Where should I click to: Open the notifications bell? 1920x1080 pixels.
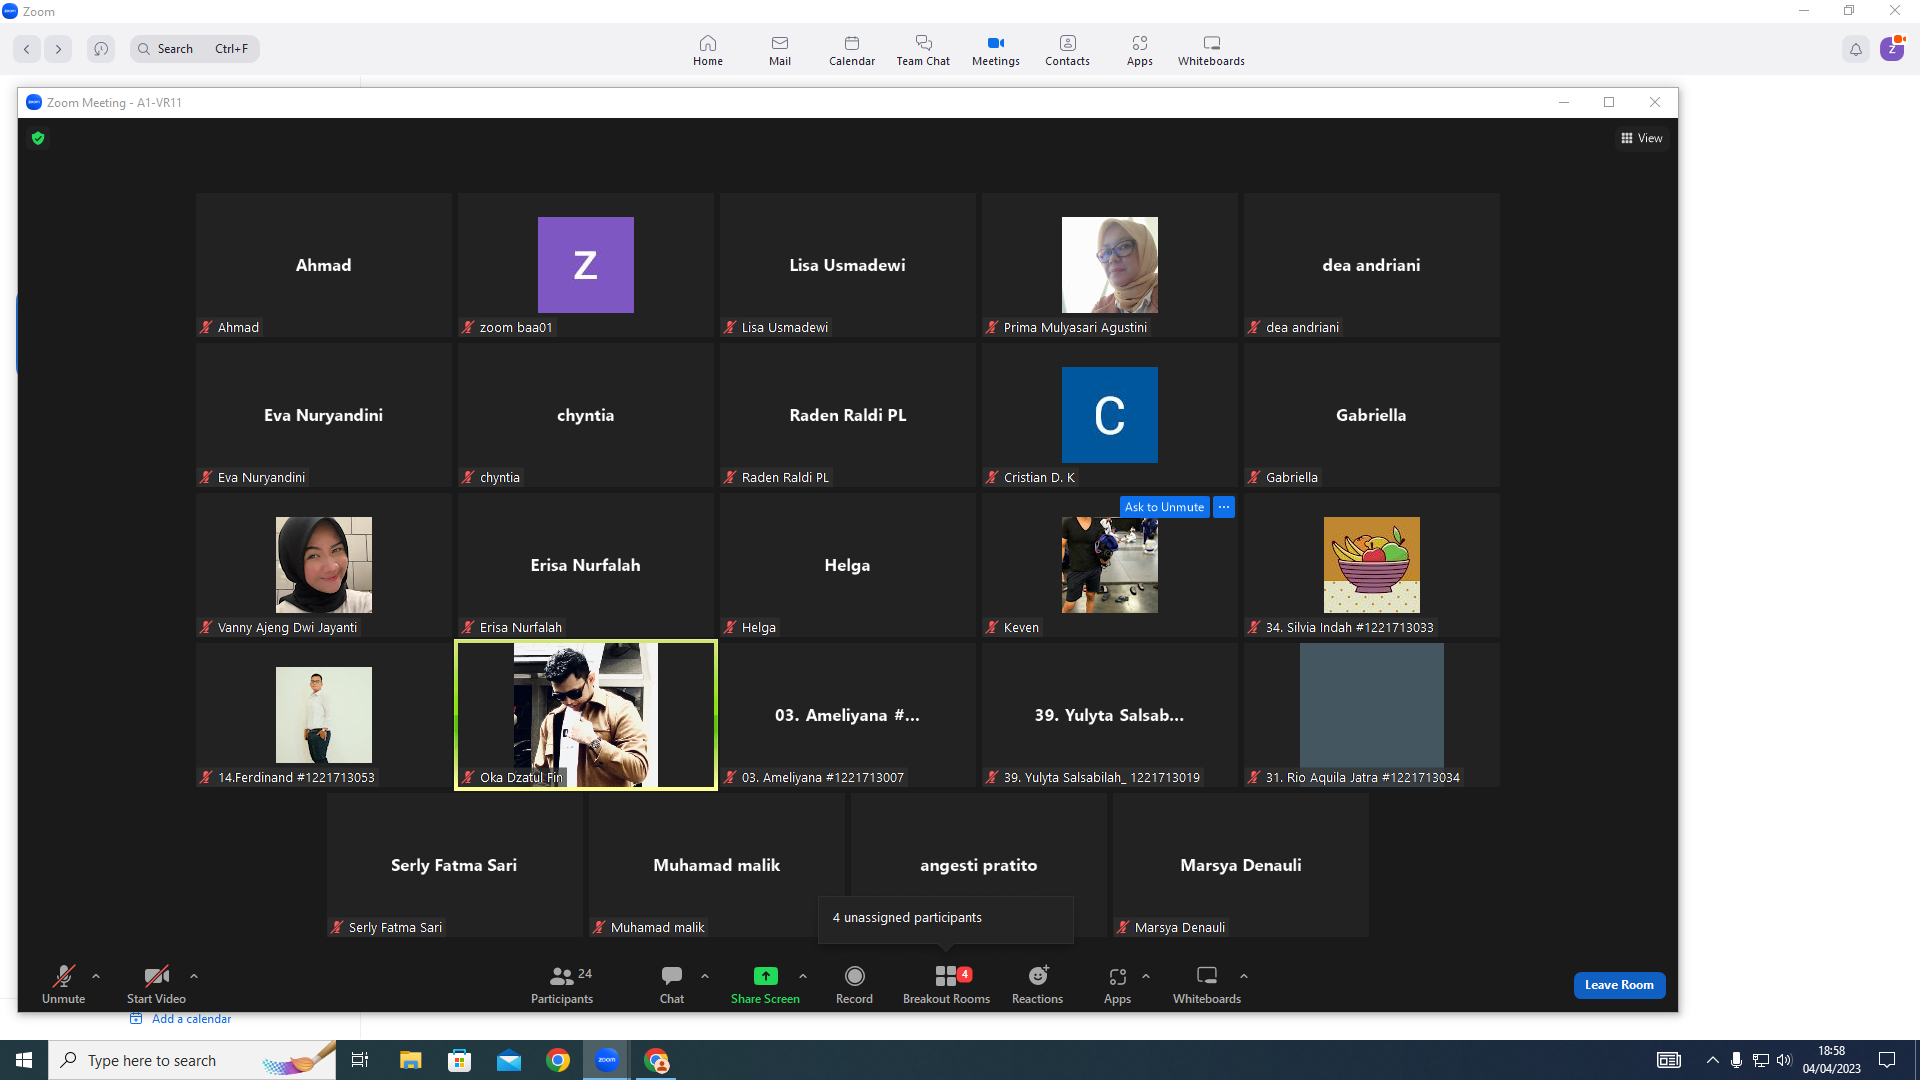tap(1855, 49)
